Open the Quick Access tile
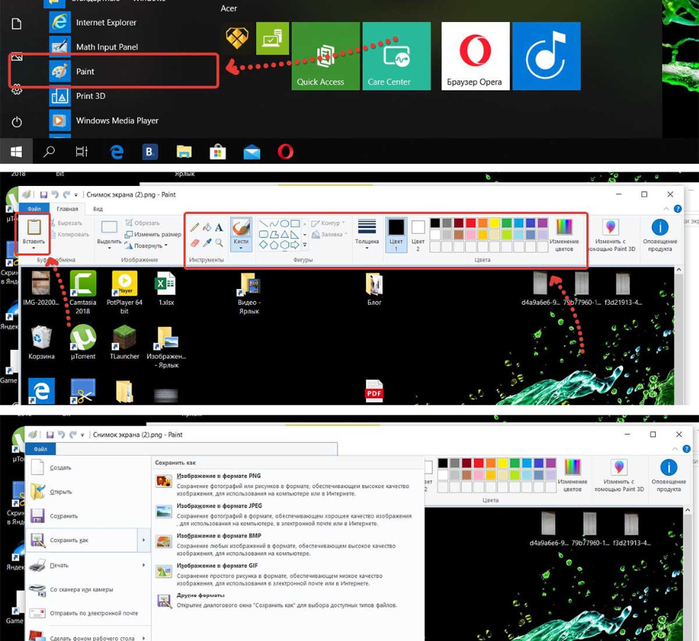The width and height of the screenshot is (699, 641). point(325,56)
